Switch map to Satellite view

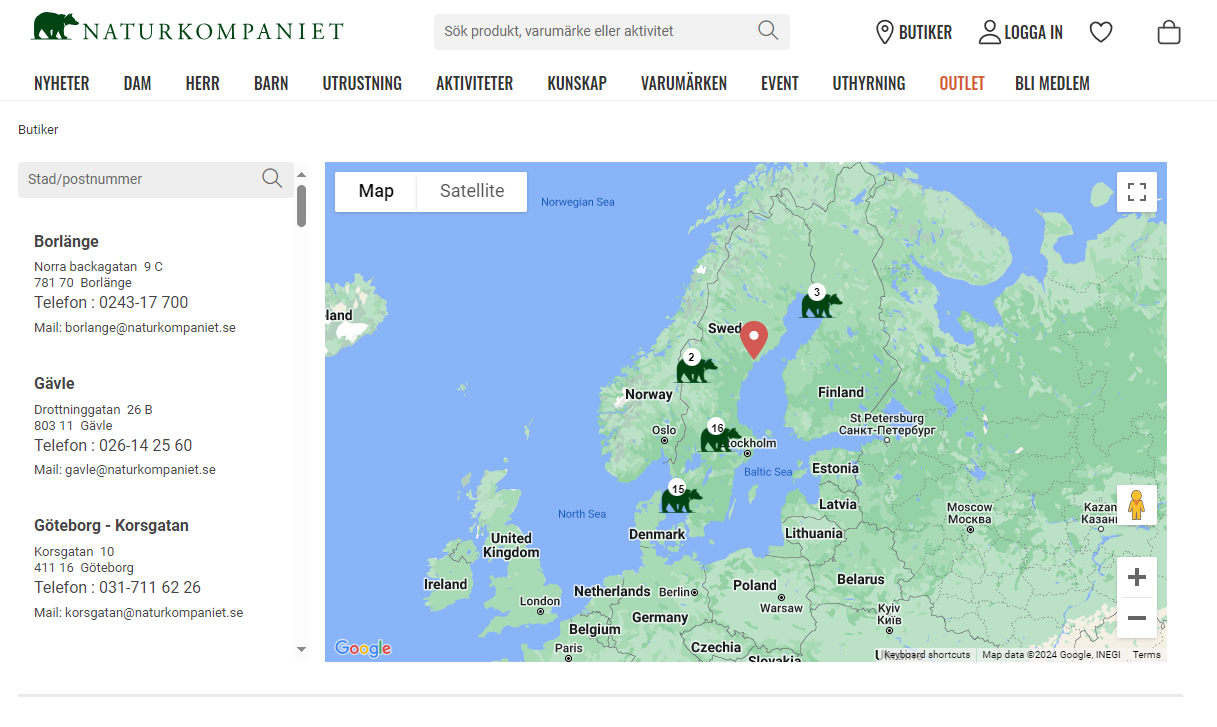click(472, 191)
